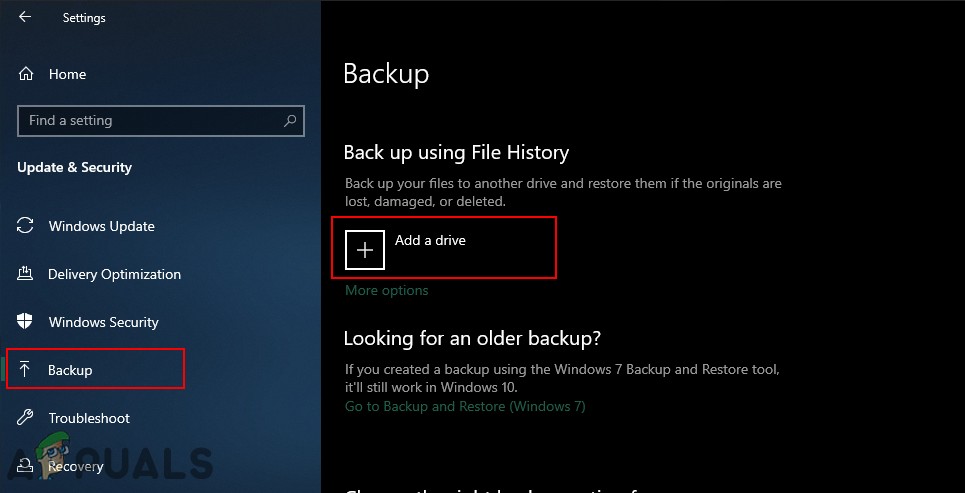Select the Delivery Optimization text entry
This screenshot has width=965, height=493.
pos(114,274)
